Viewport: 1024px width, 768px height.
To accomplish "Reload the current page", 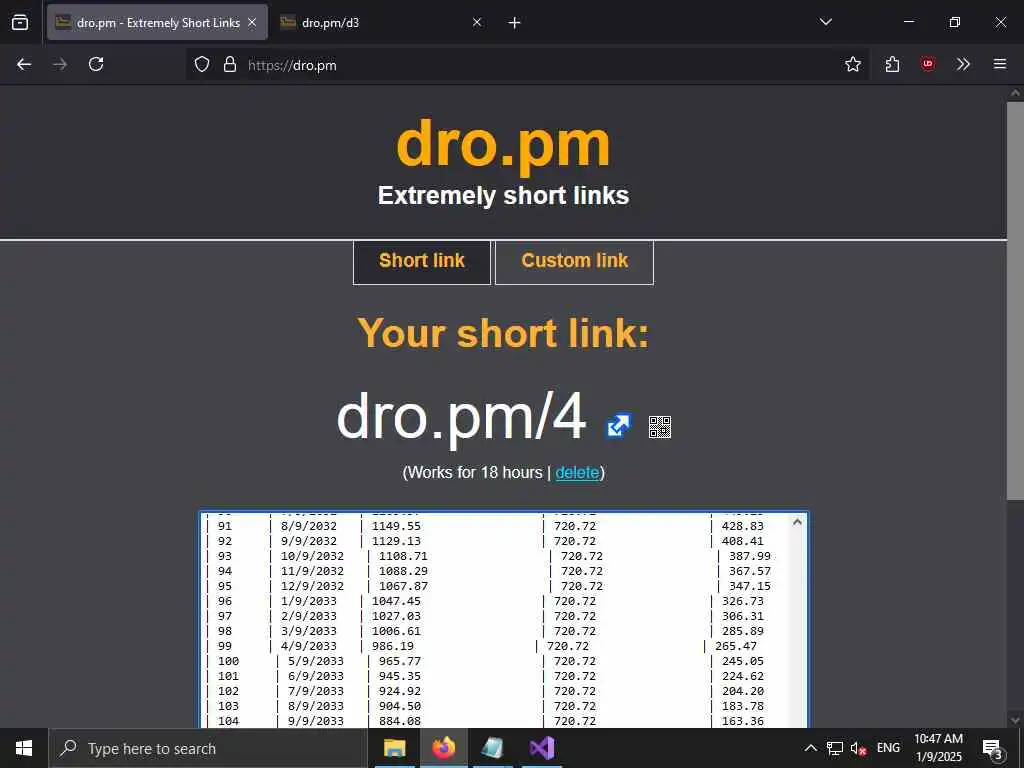I will (96, 64).
